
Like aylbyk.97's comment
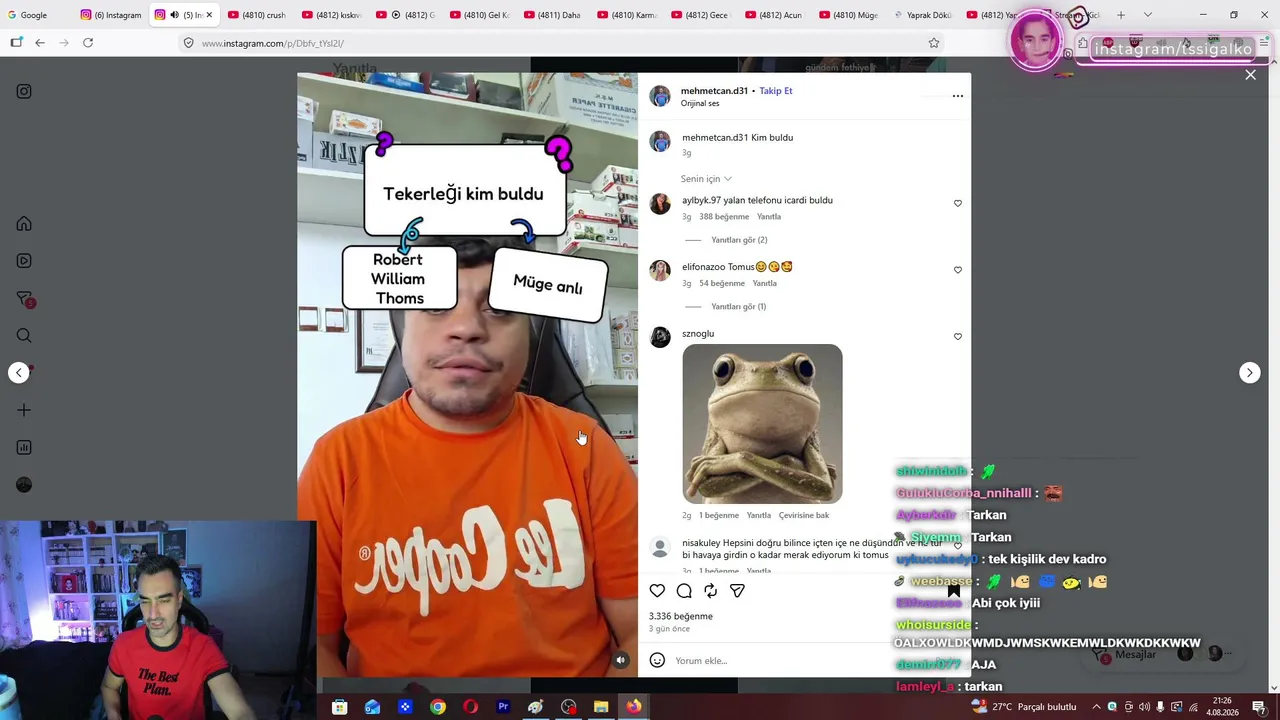957,203
